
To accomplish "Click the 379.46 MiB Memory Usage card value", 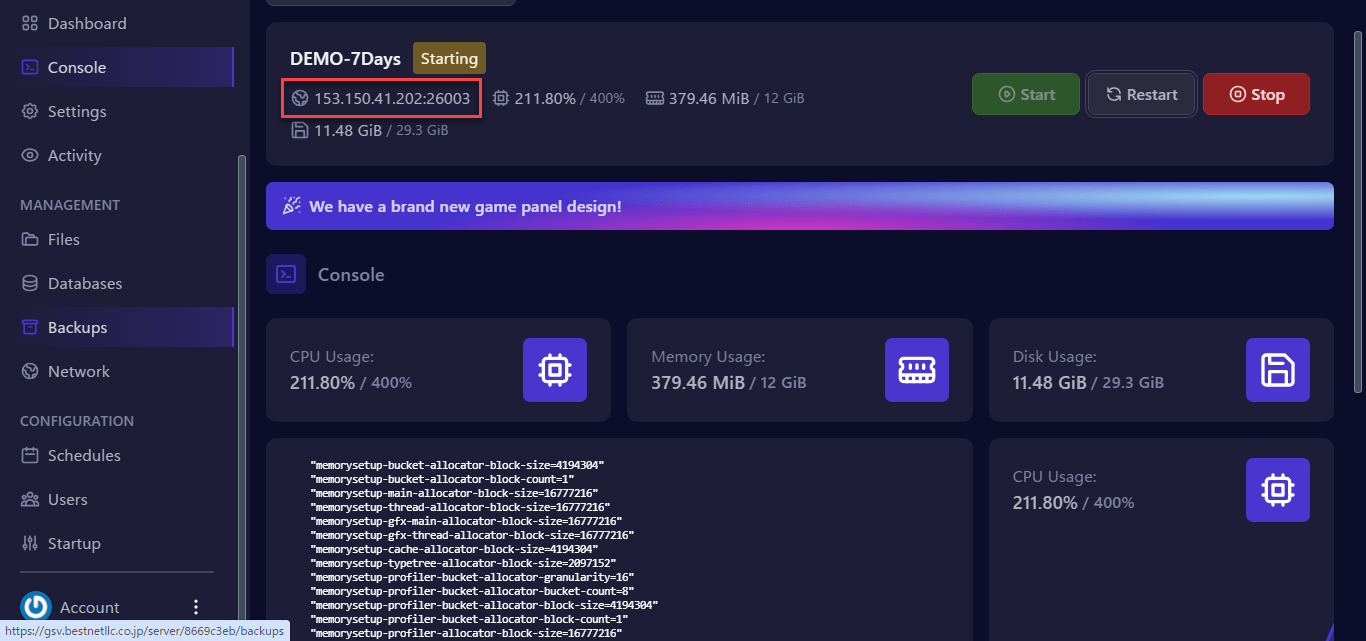I will 700,382.
